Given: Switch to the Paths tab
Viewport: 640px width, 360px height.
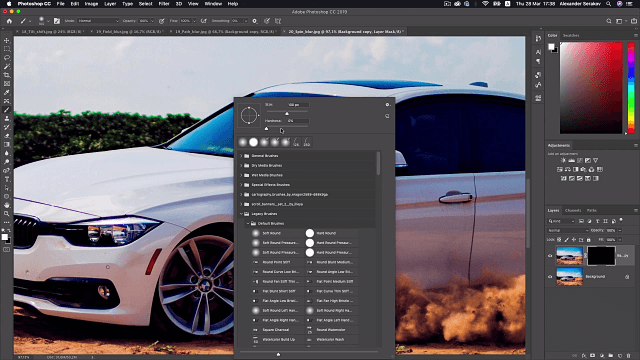Looking at the screenshot, I should click(x=591, y=211).
